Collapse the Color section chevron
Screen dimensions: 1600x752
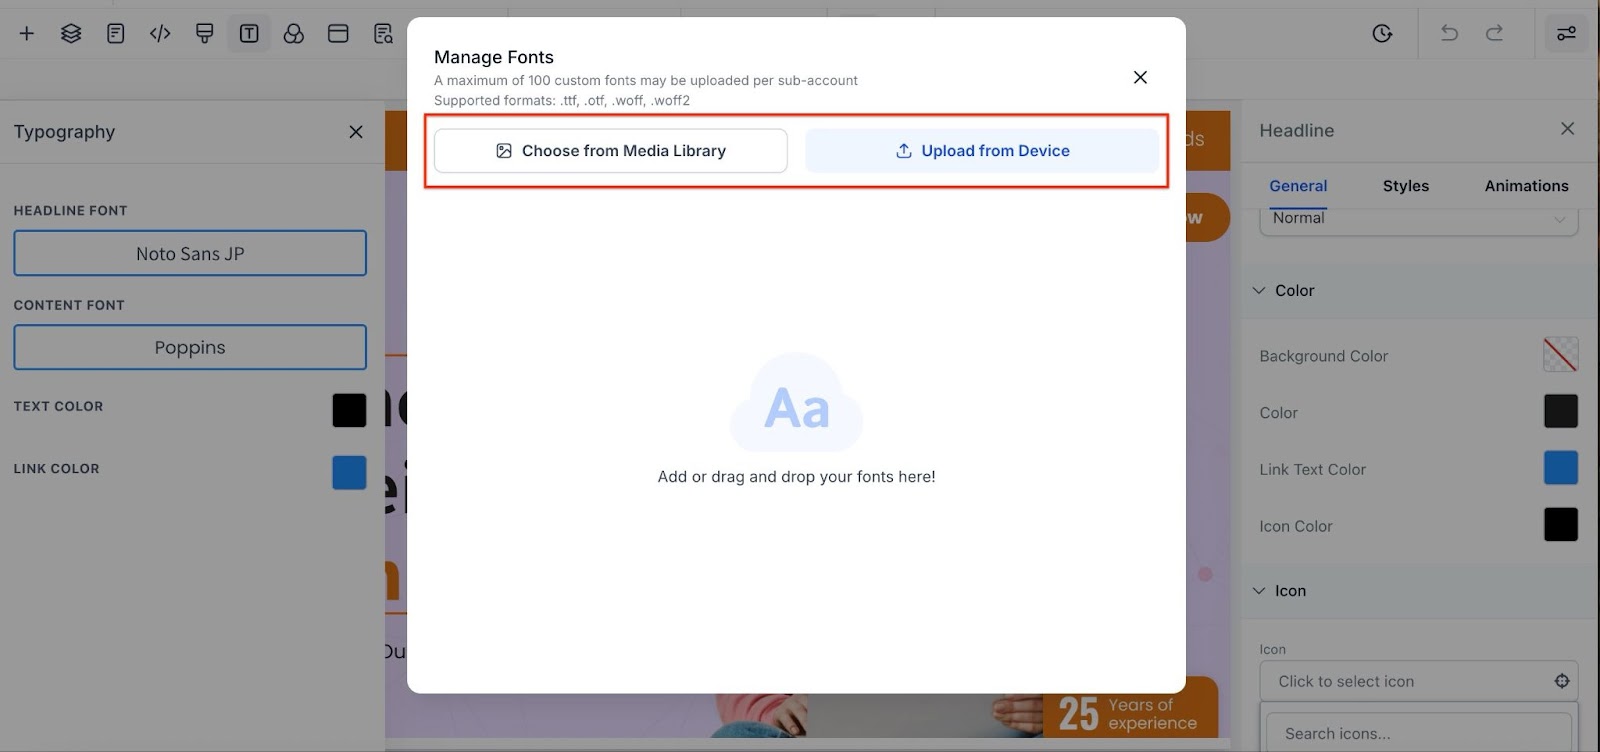[1259, 291]
